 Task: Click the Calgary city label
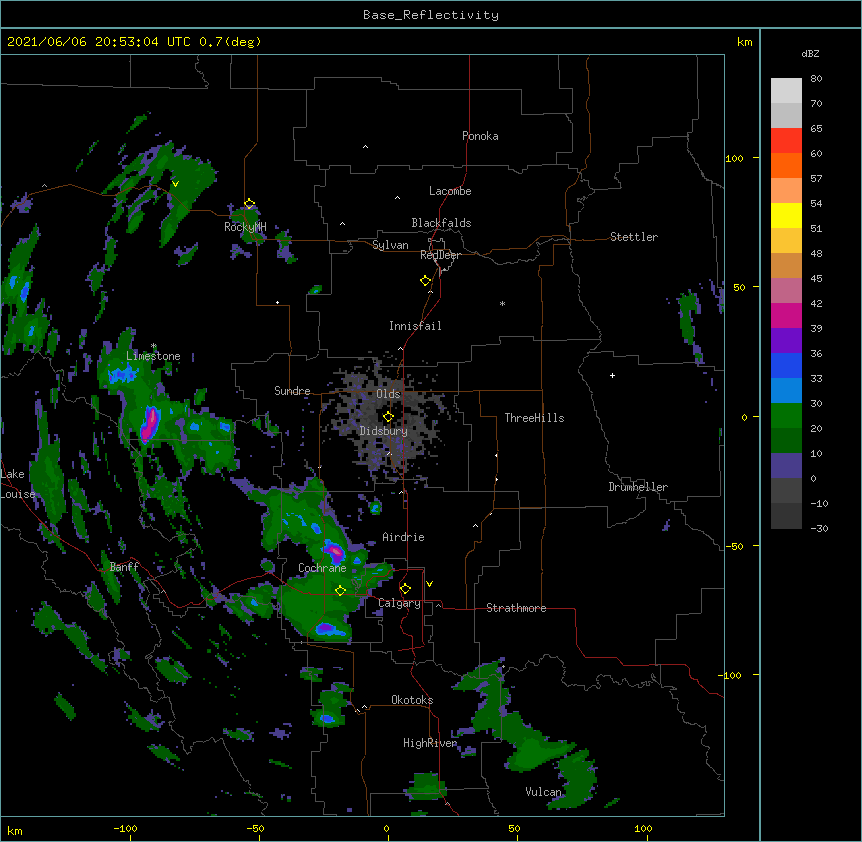399,603
